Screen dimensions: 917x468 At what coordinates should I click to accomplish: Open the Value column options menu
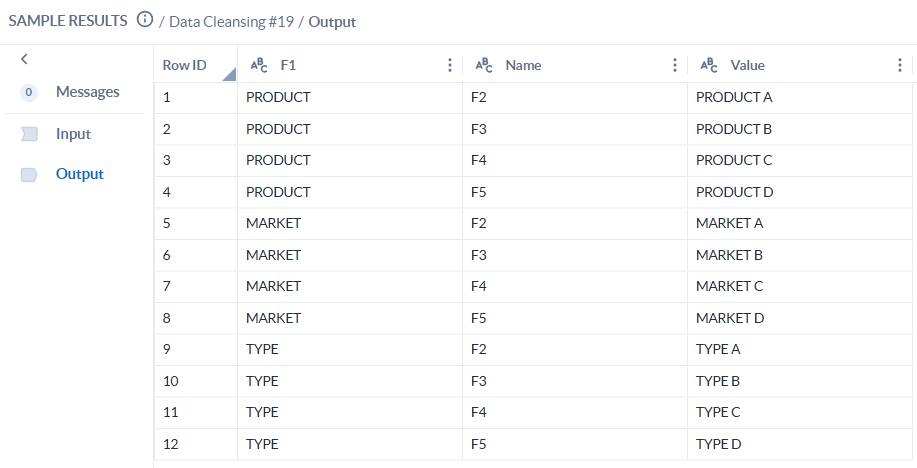click(x=900, y=65)
